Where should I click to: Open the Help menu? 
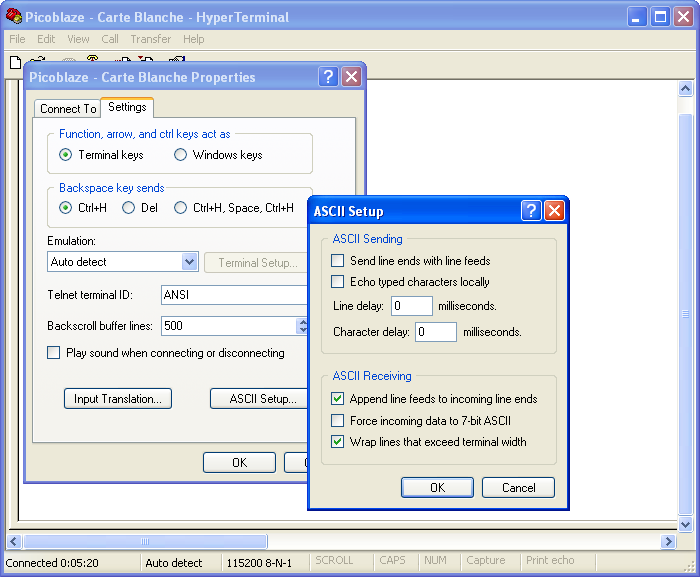point(193,39)
